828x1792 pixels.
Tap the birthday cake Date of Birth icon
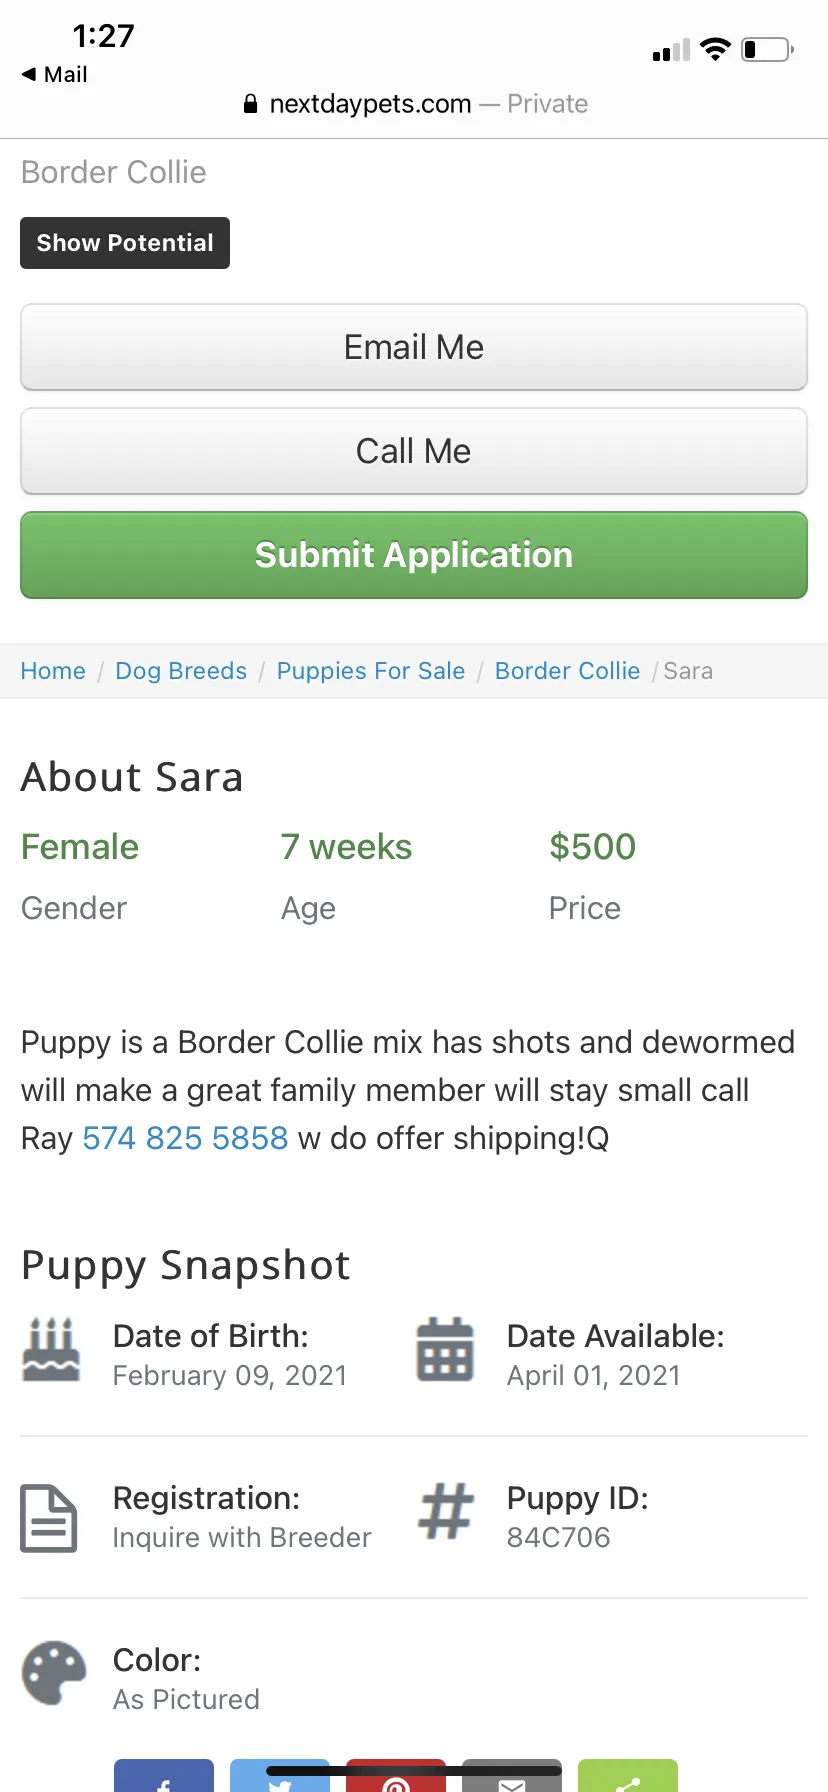(51, 1350)
